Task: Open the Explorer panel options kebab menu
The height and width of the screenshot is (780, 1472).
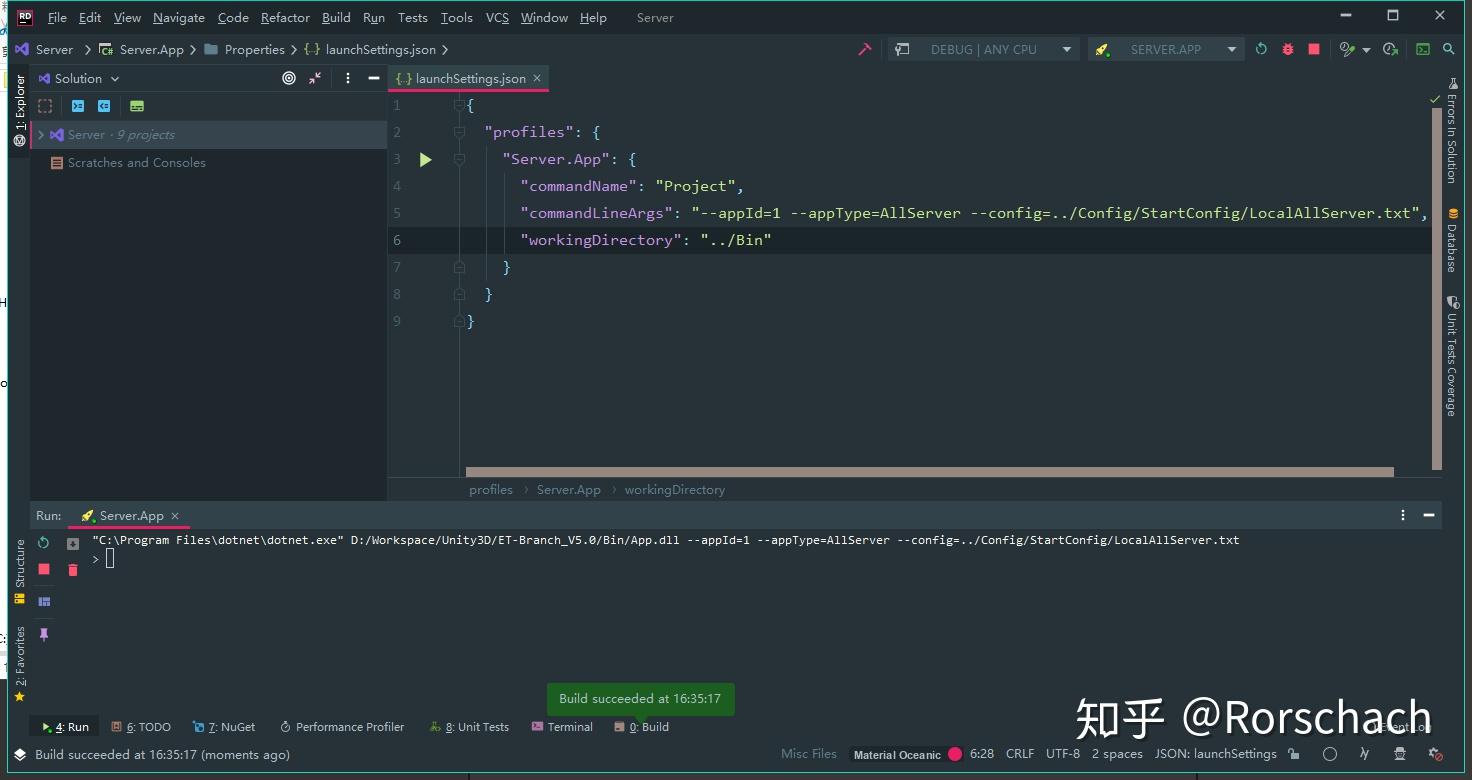Action: click(x=348, y=78)
